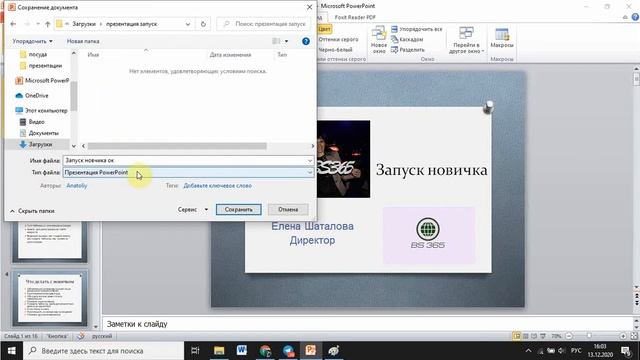The image size is (640, 360).
Task: Create a new folder with Новая папка
Action: tap(83, 41)
